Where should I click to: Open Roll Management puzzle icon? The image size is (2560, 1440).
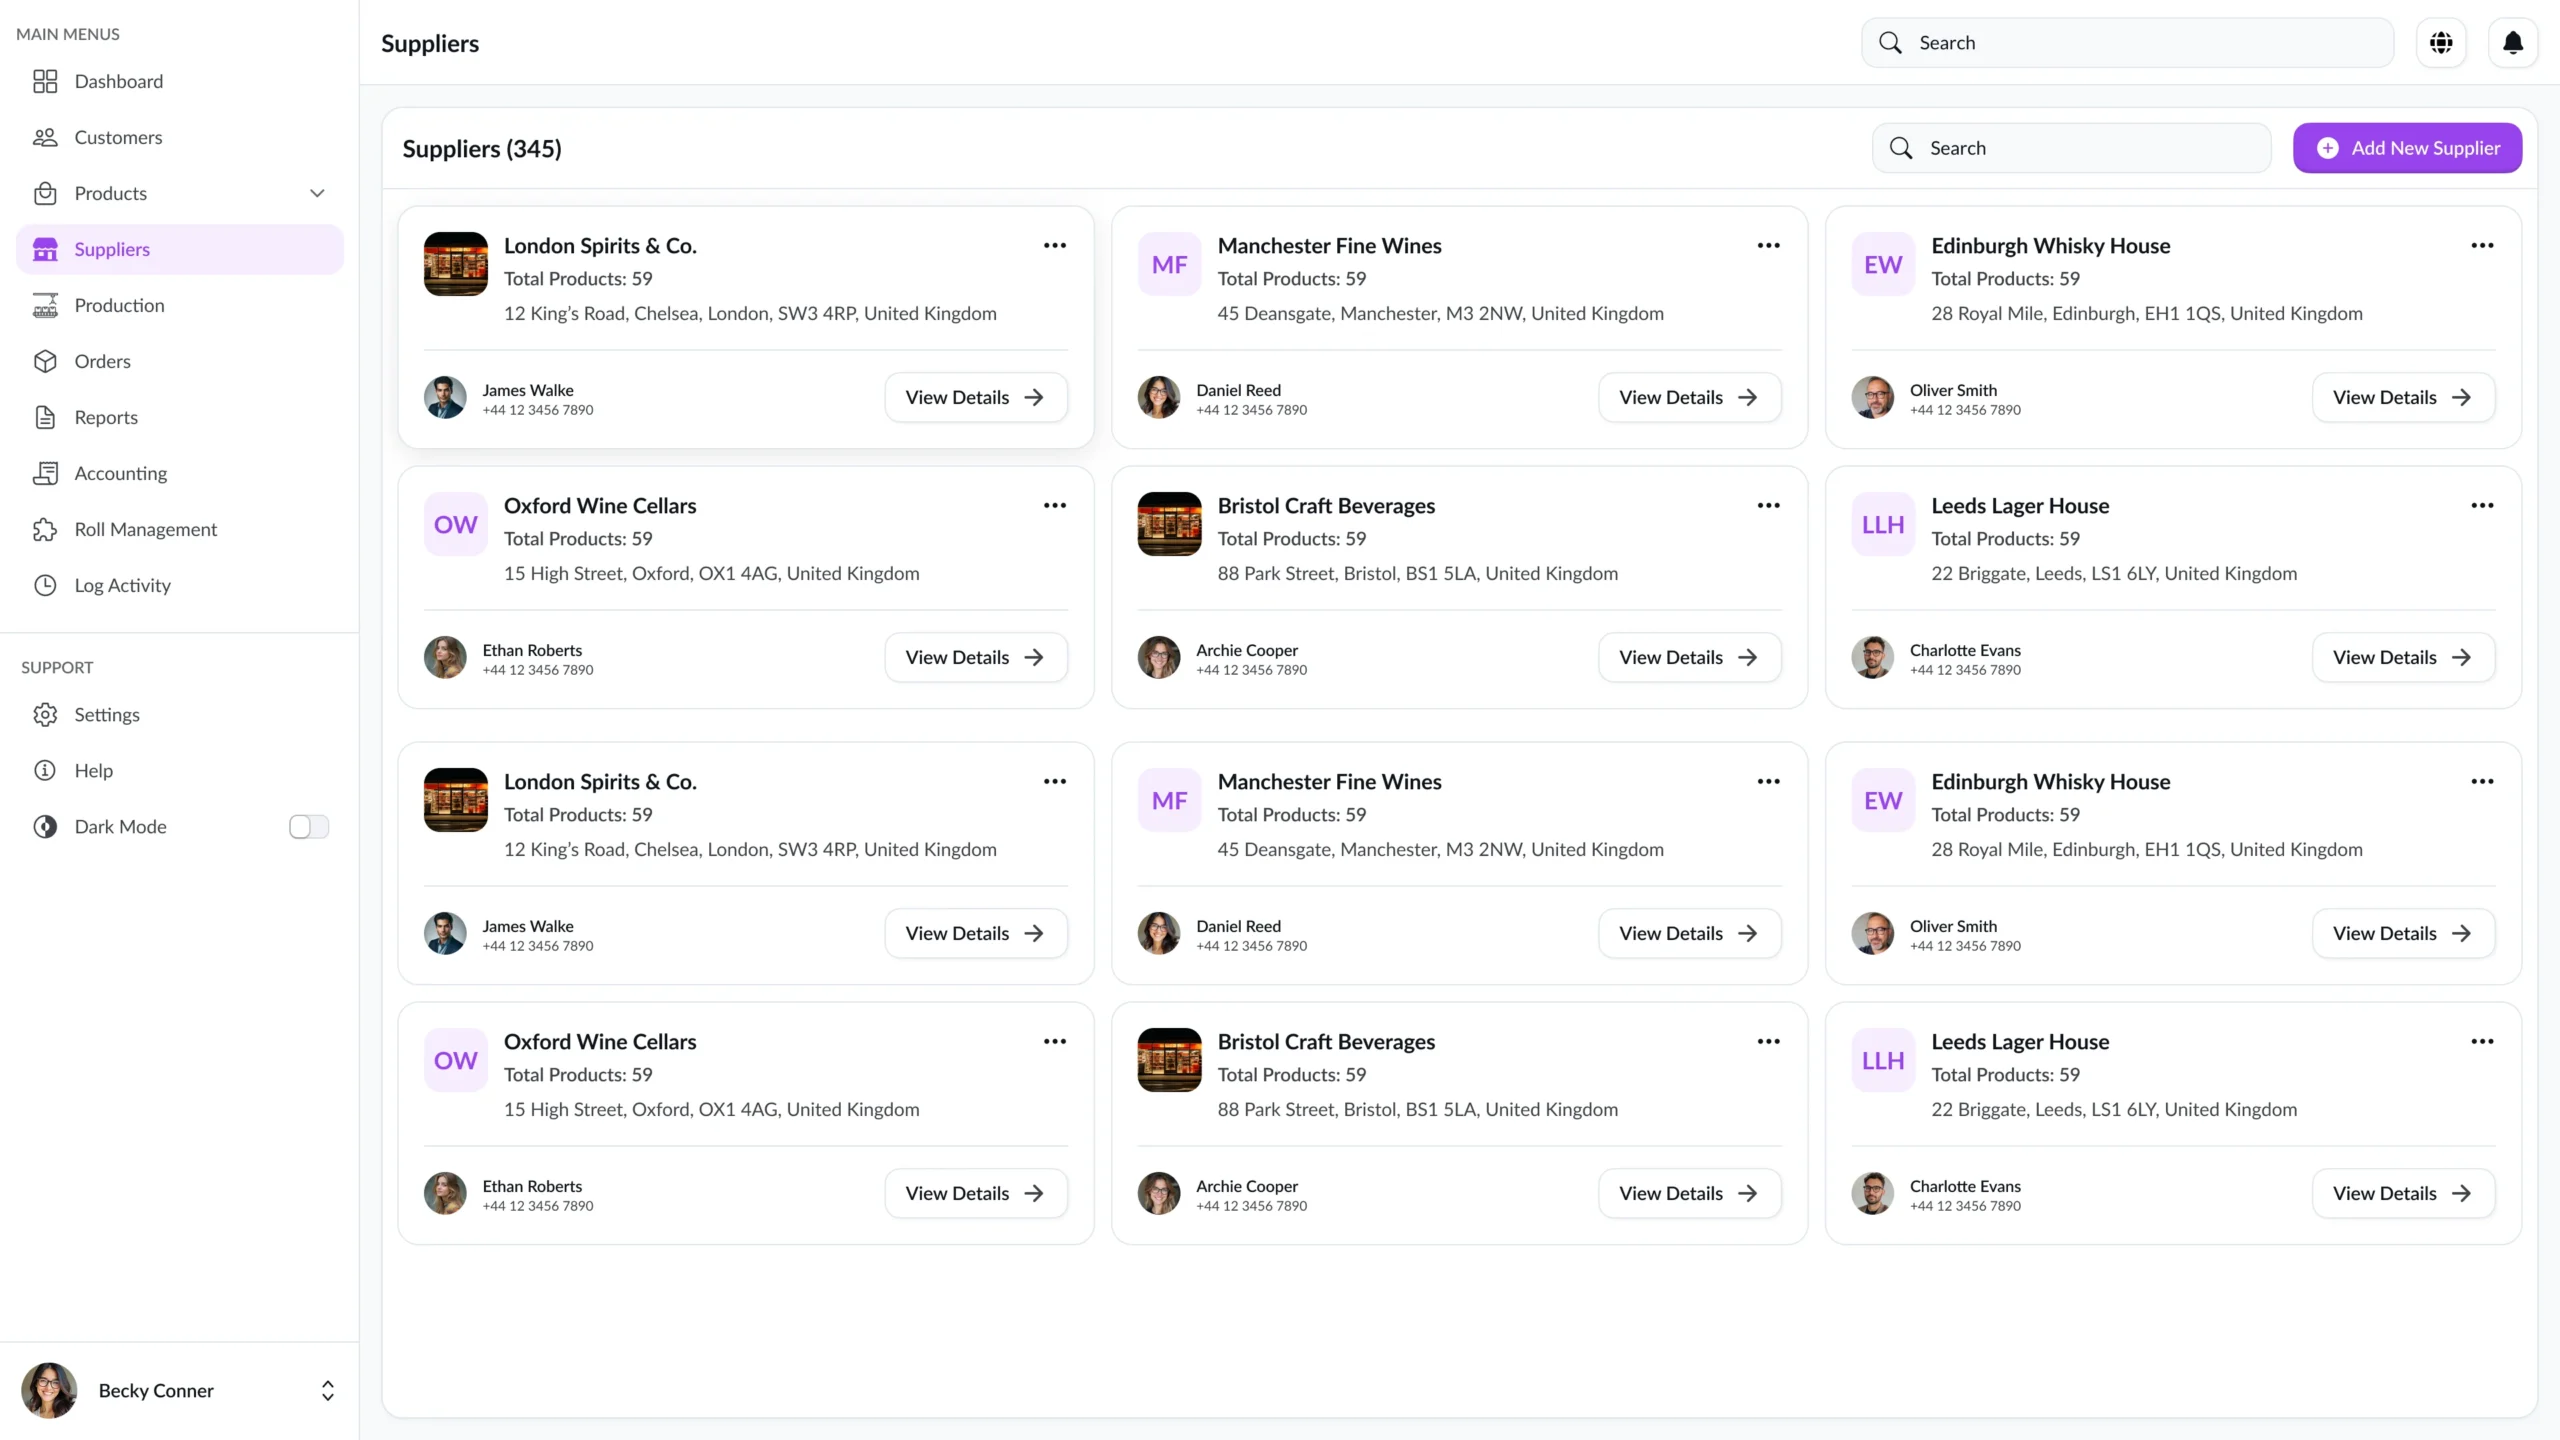coord(45,529)
